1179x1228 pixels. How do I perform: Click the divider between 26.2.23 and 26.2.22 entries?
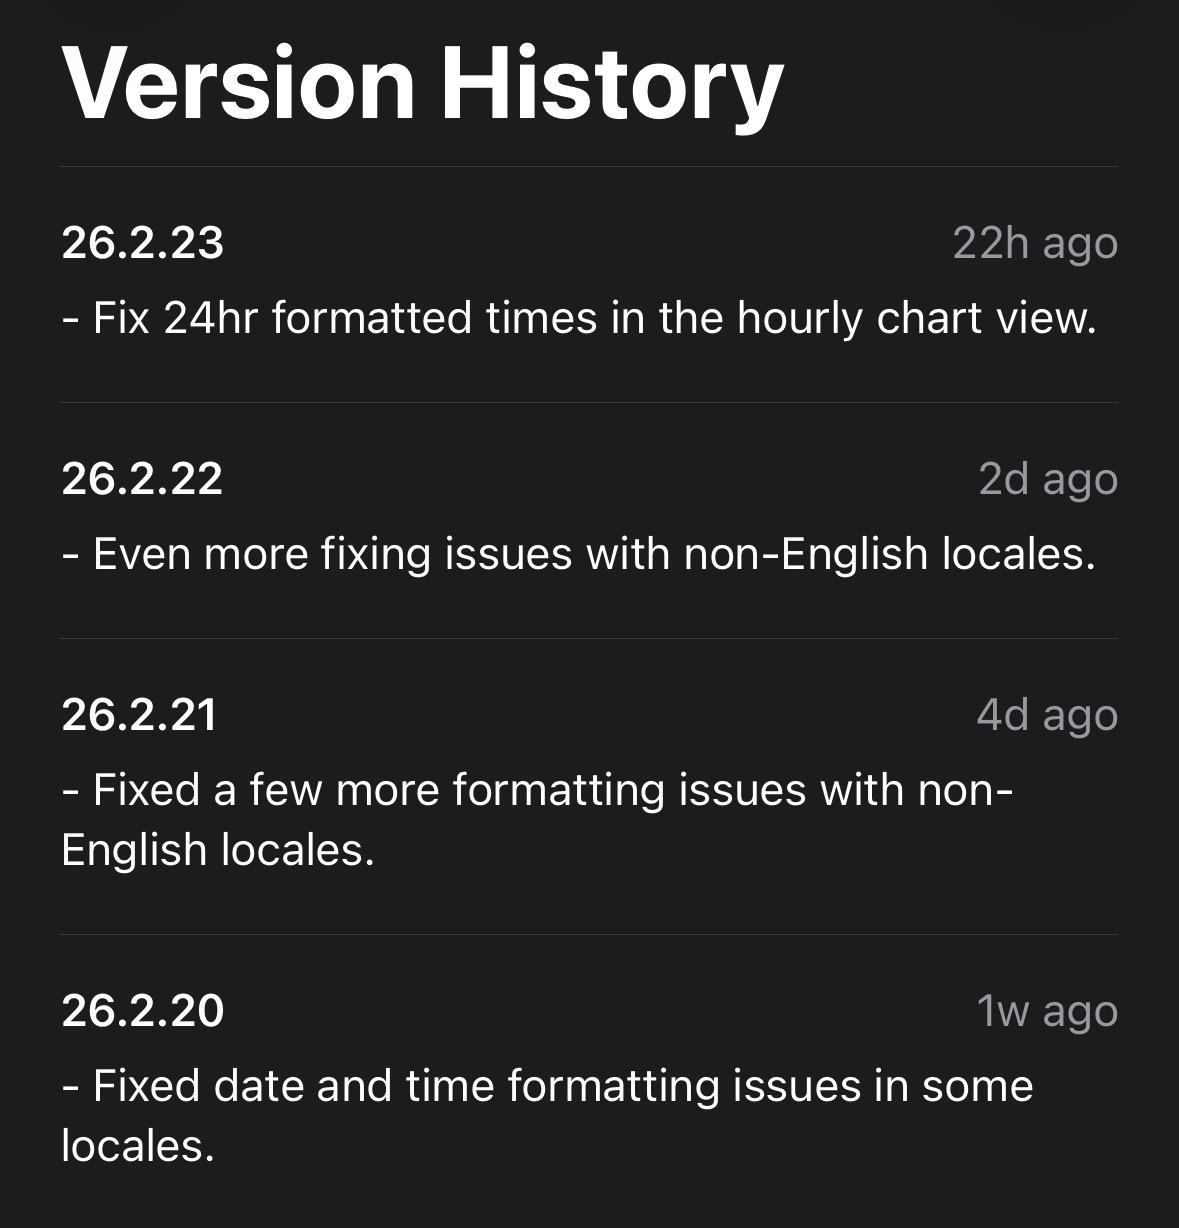(589, 403)
